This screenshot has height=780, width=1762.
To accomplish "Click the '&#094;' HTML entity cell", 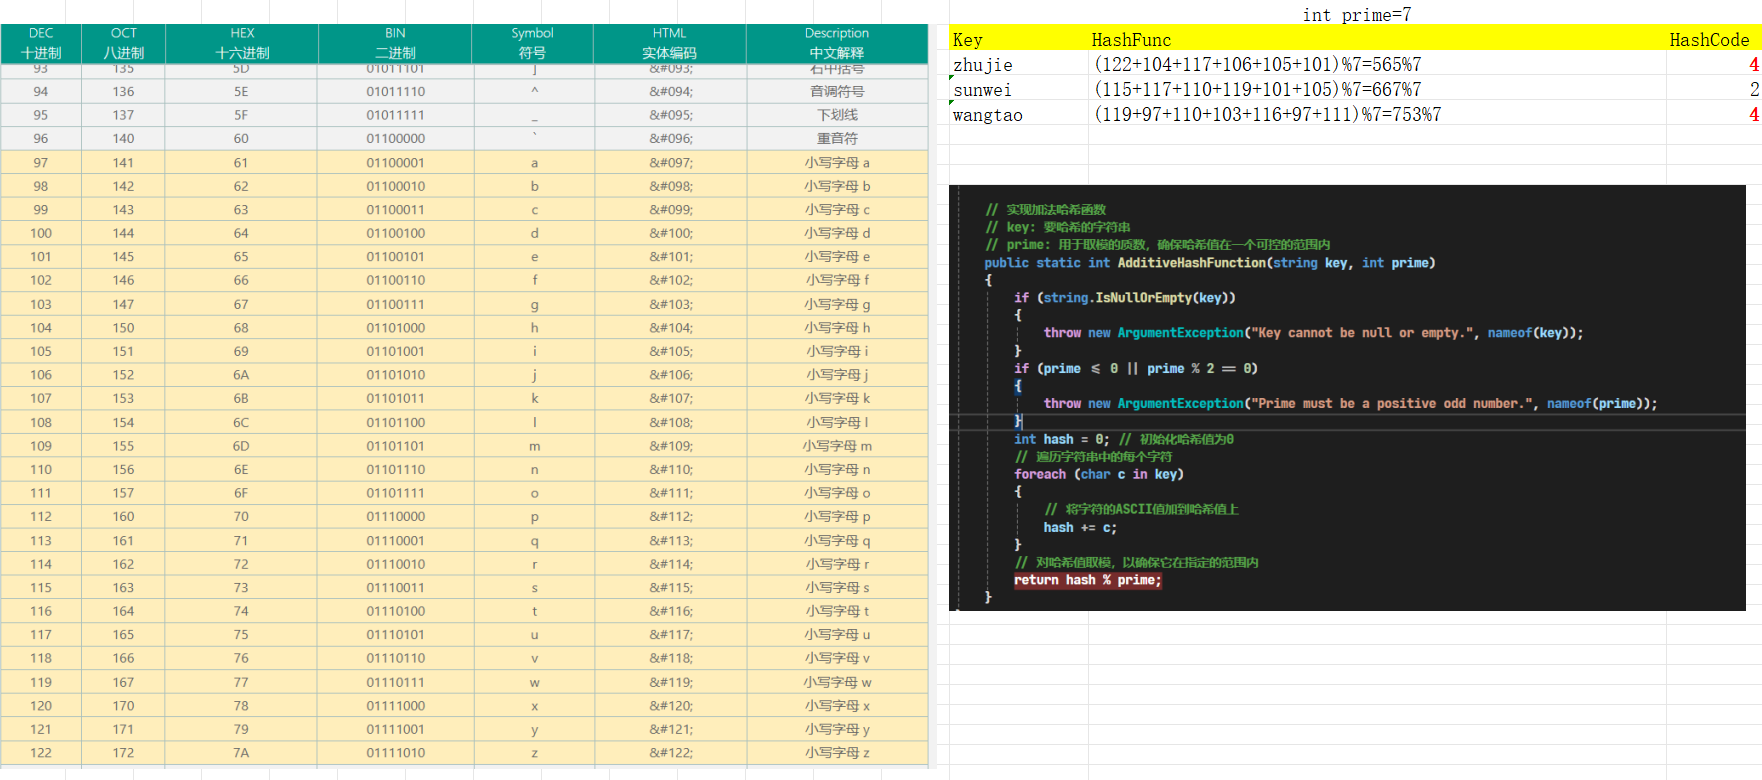I will point(670,91).
